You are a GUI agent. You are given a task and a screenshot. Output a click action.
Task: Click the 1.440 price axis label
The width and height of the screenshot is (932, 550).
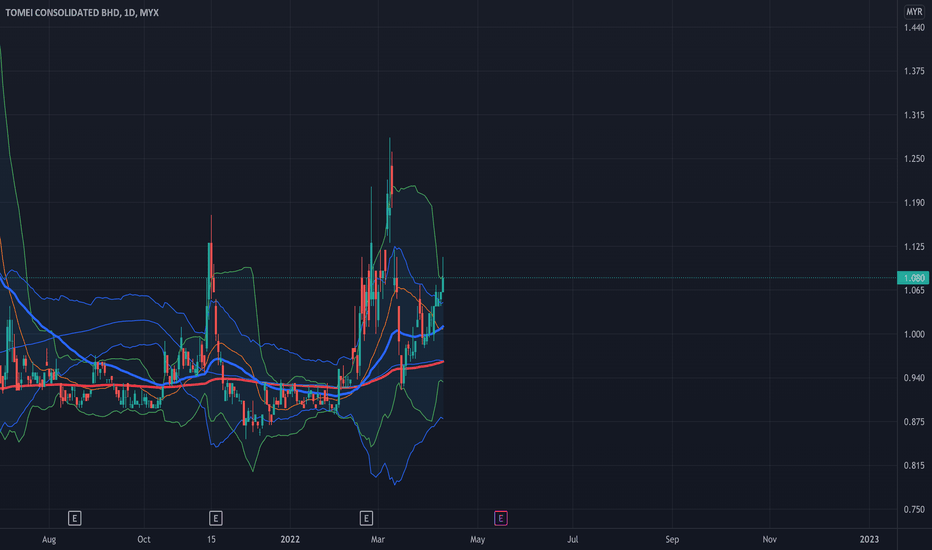tap(914, 27)
